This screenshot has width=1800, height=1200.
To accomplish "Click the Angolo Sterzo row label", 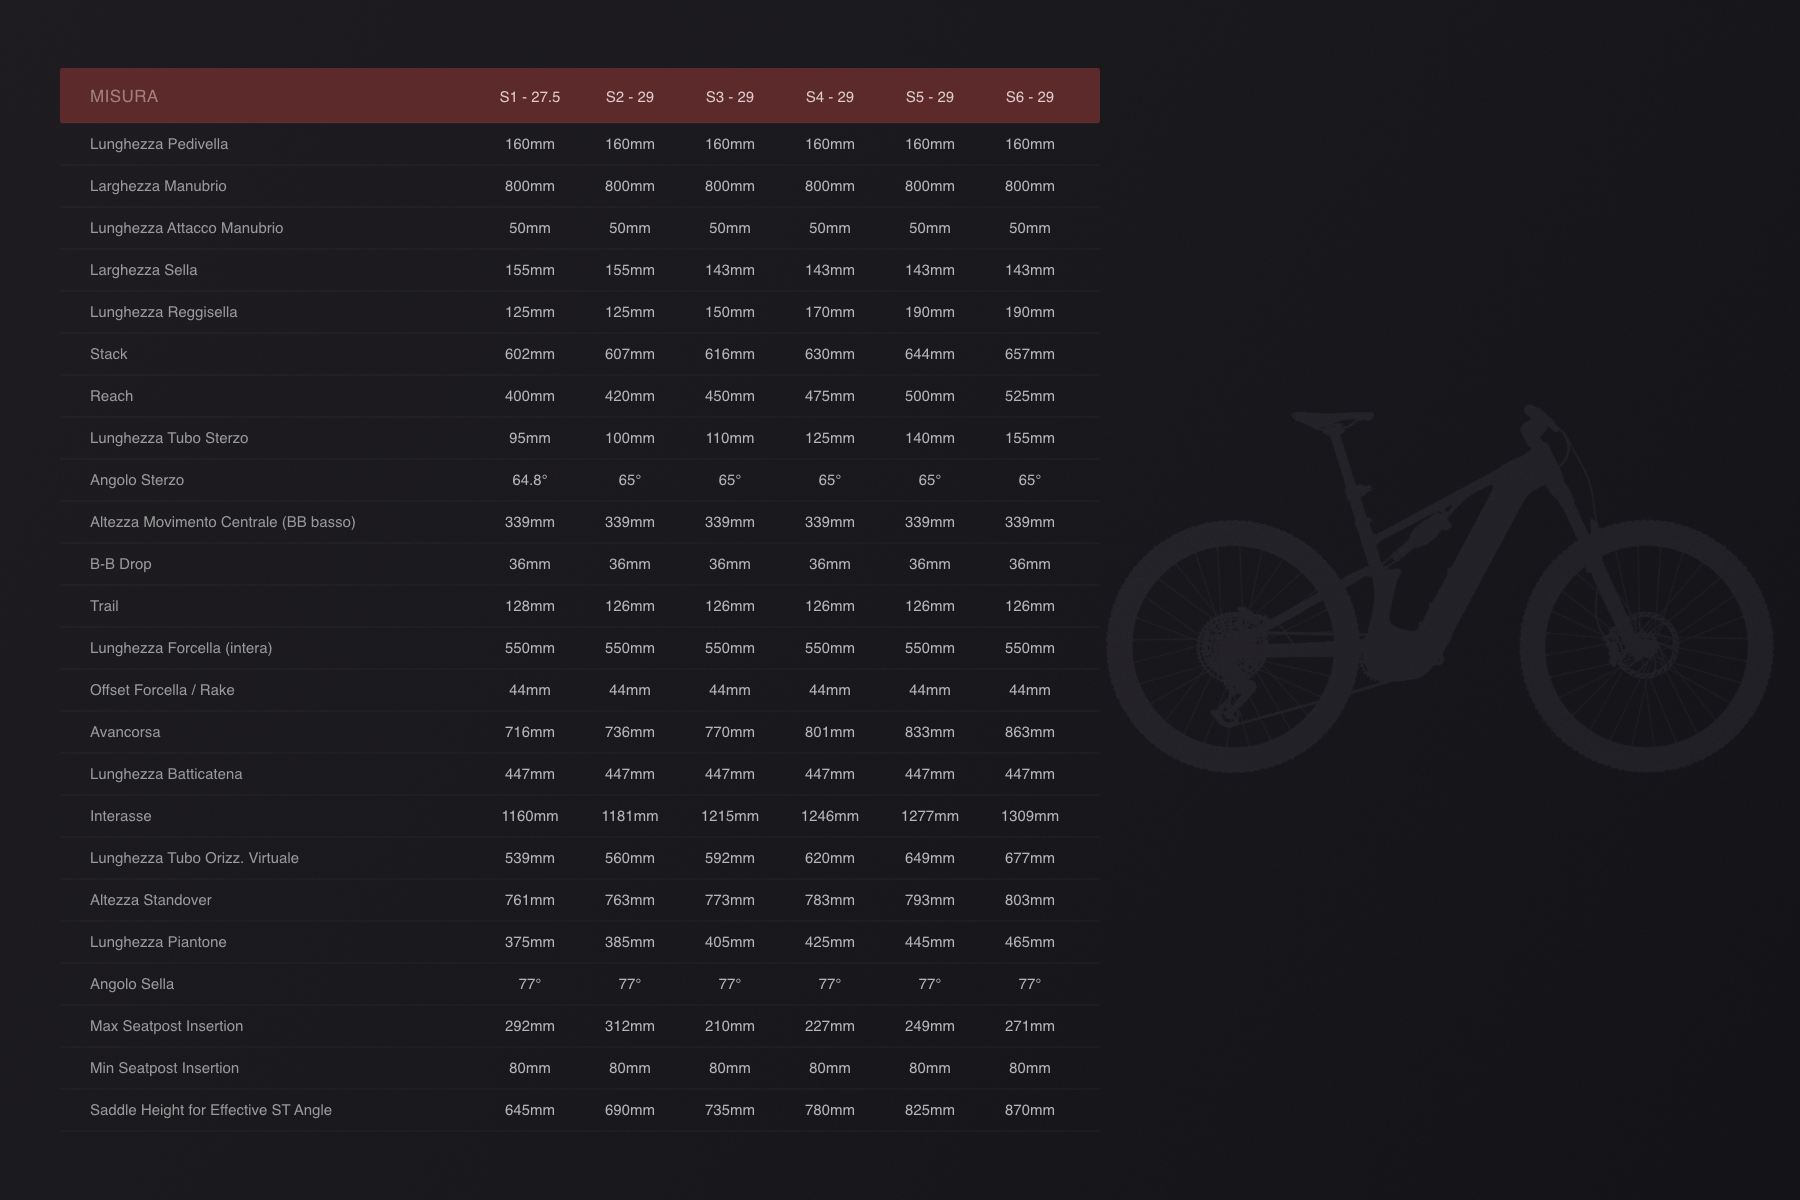I will [x=137, y=480].
